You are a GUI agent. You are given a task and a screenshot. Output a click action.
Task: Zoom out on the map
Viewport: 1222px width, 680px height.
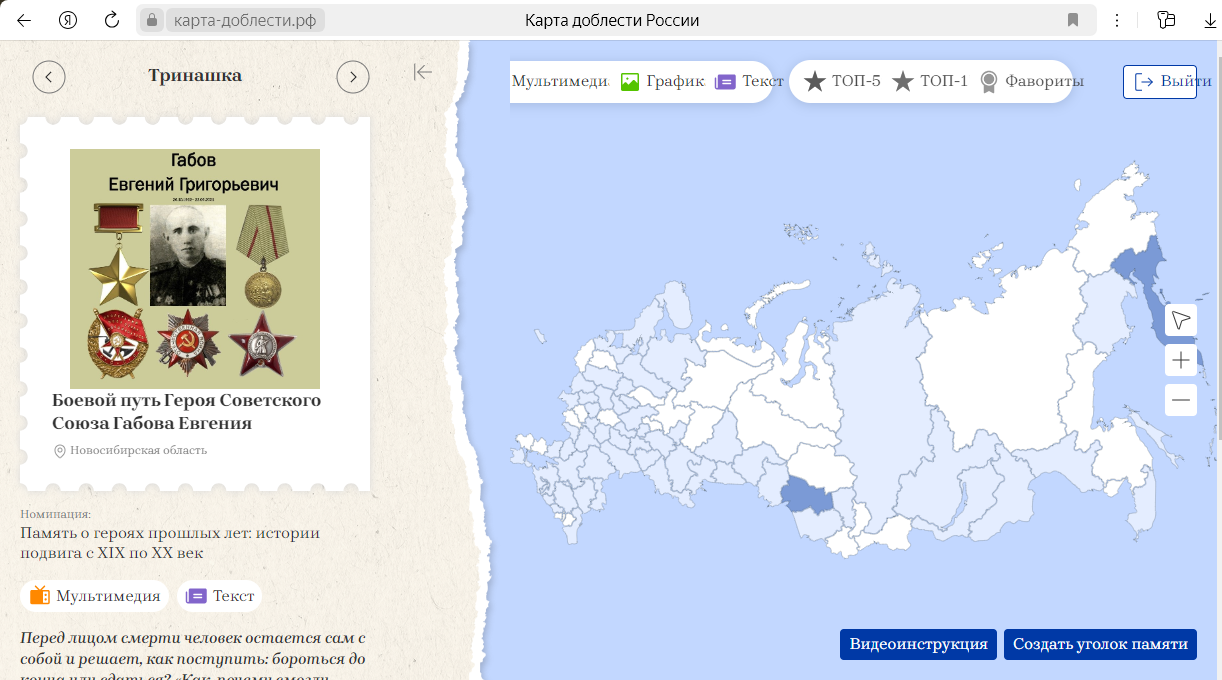point(1181,400)
